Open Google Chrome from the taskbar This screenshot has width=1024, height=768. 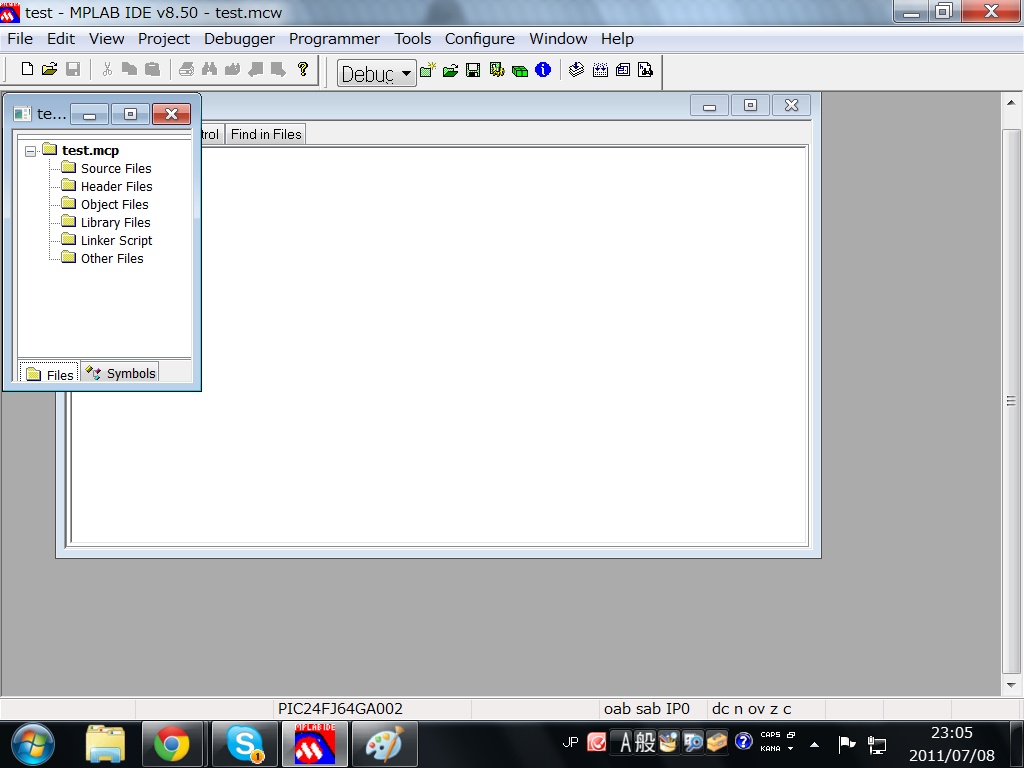172,744
